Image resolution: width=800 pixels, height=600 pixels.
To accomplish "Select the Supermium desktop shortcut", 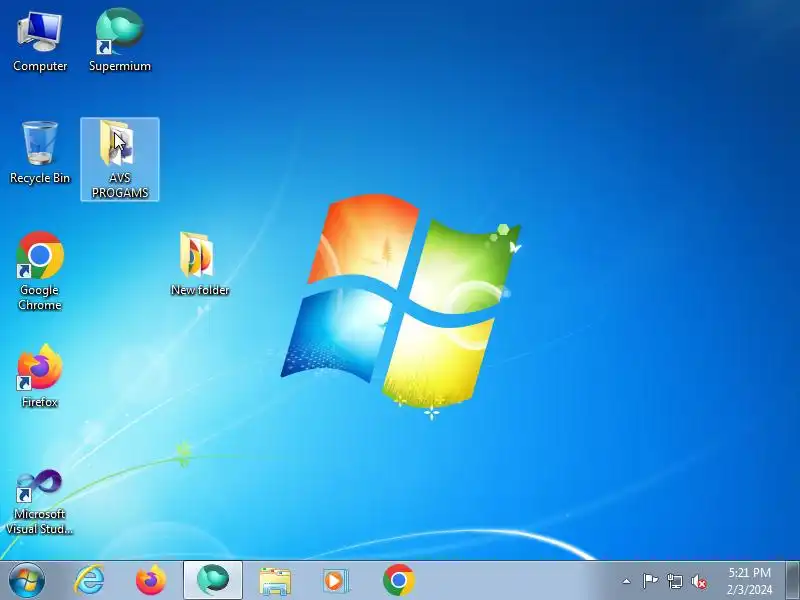I will coord(120,42).
